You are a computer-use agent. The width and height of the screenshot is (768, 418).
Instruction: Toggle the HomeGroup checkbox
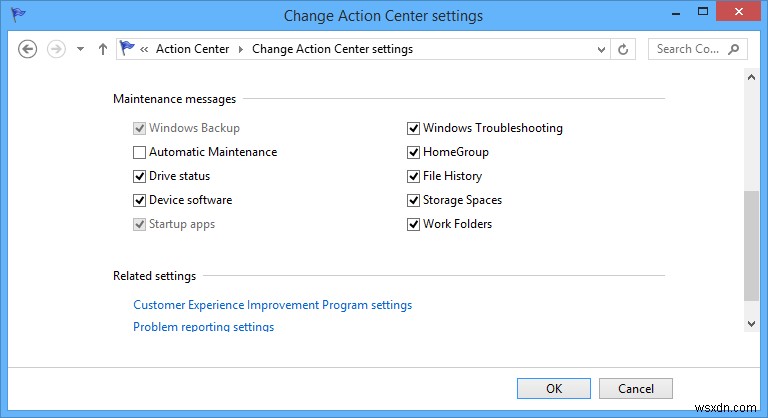pos(413,152)
